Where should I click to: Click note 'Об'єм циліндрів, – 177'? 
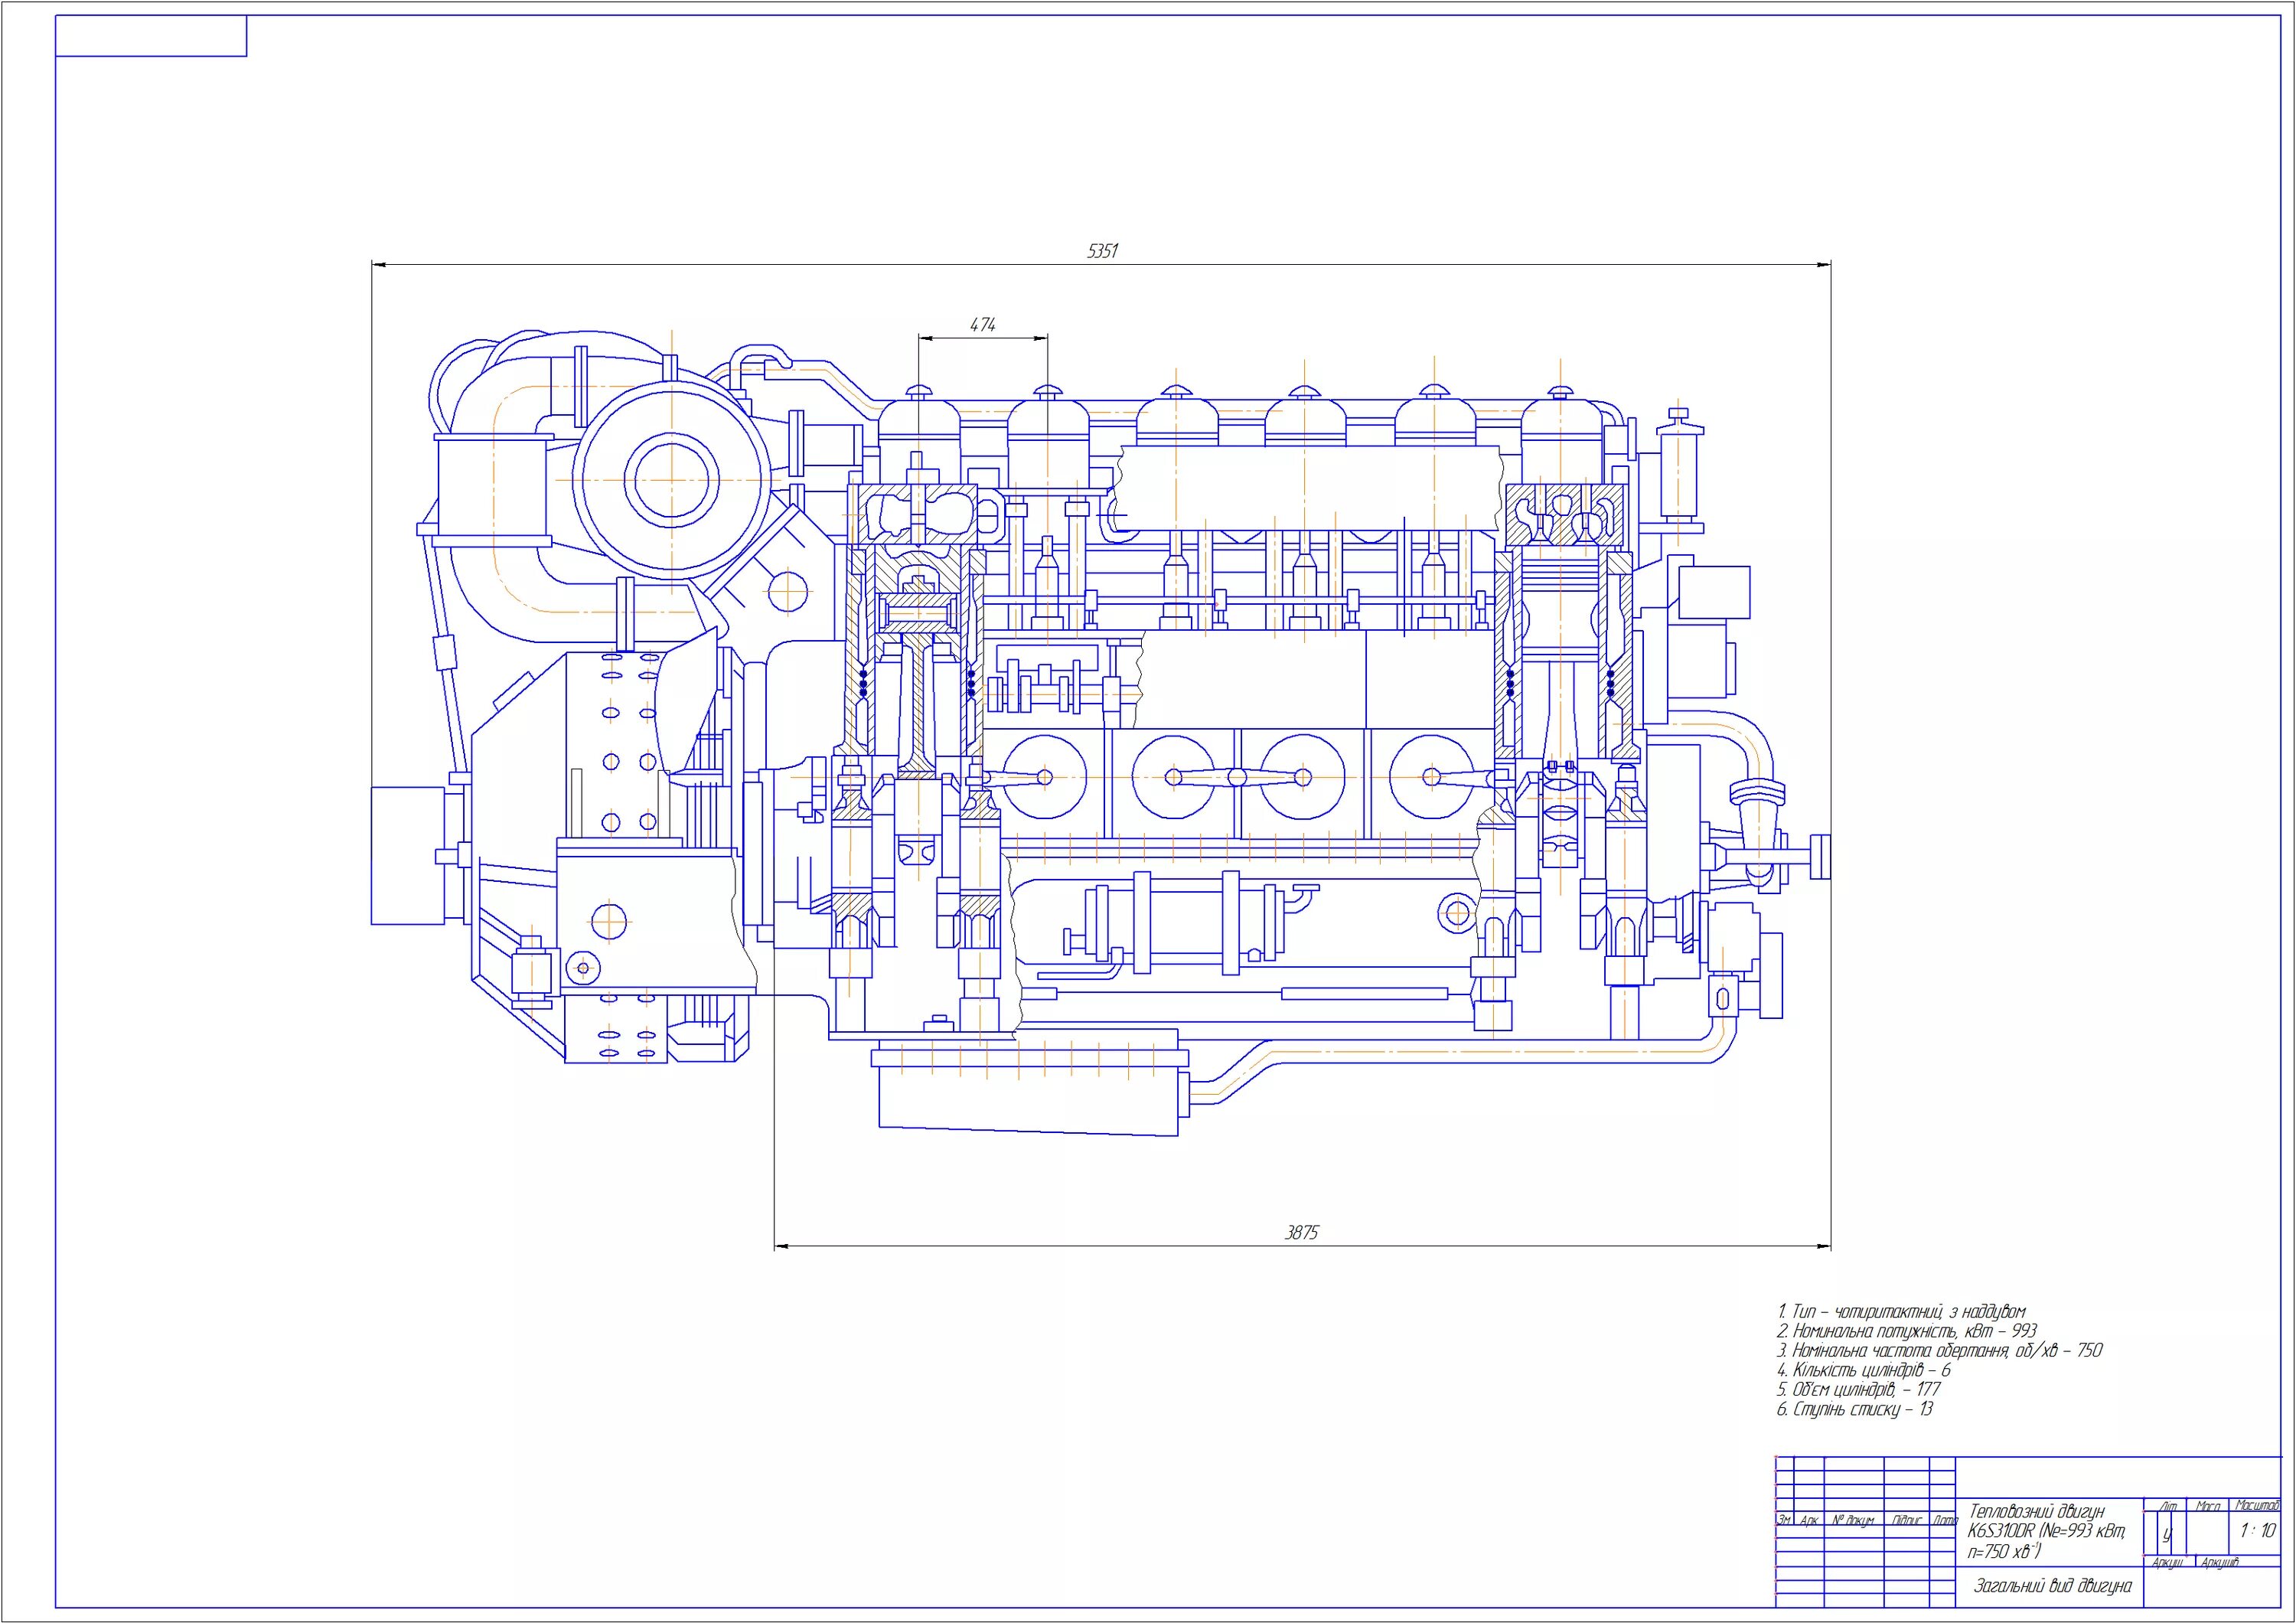[x=1858, y=1389]
